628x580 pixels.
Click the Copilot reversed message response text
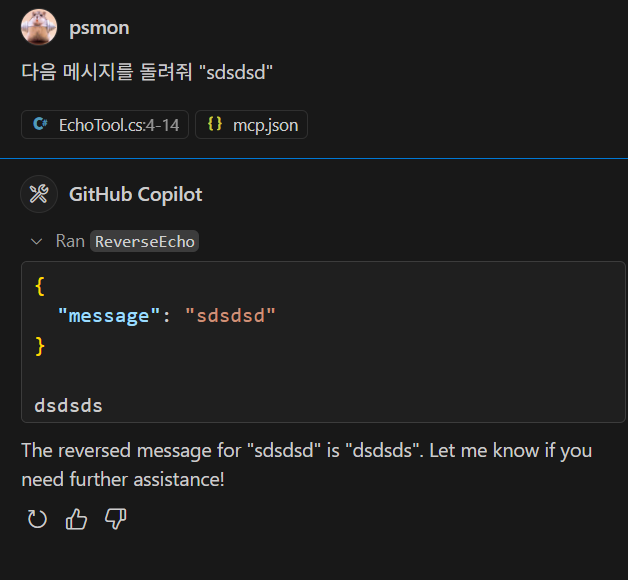pyautogui.click(x=306, y=464)
